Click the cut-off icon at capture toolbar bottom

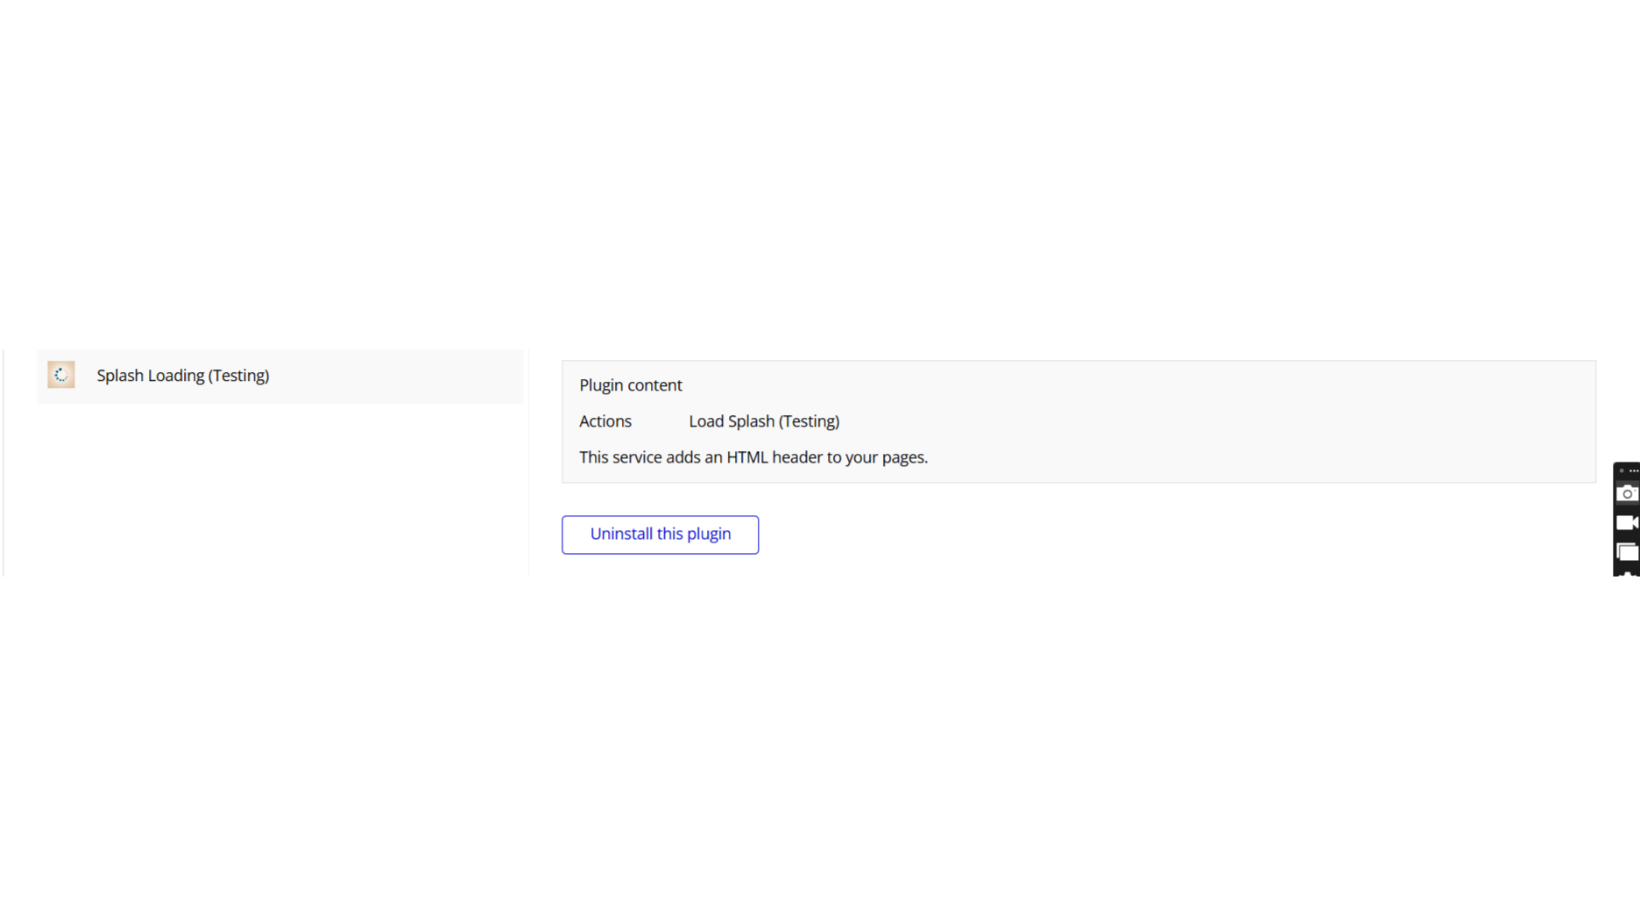pyautogui.click(x=1627, y=573)
